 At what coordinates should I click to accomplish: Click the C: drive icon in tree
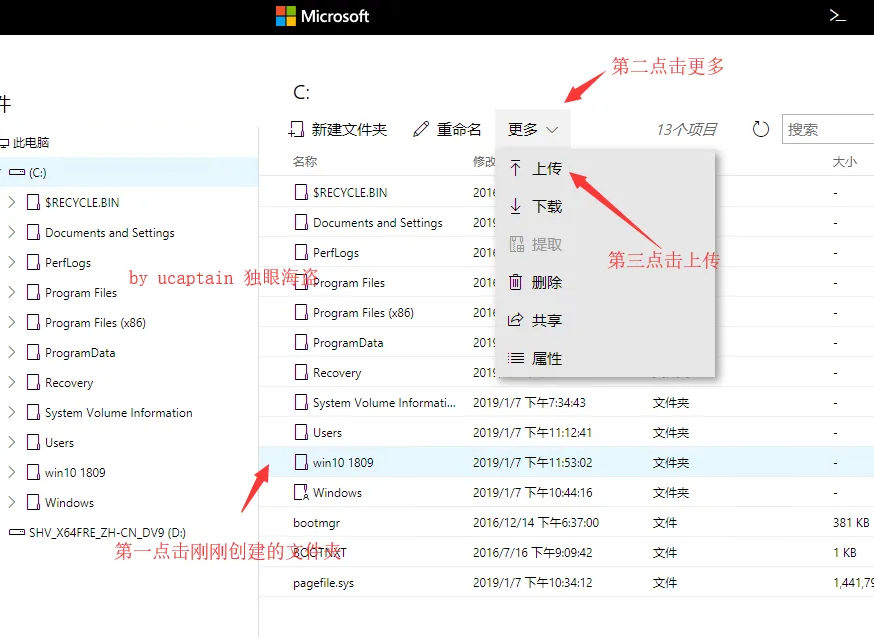click(17, 173)
